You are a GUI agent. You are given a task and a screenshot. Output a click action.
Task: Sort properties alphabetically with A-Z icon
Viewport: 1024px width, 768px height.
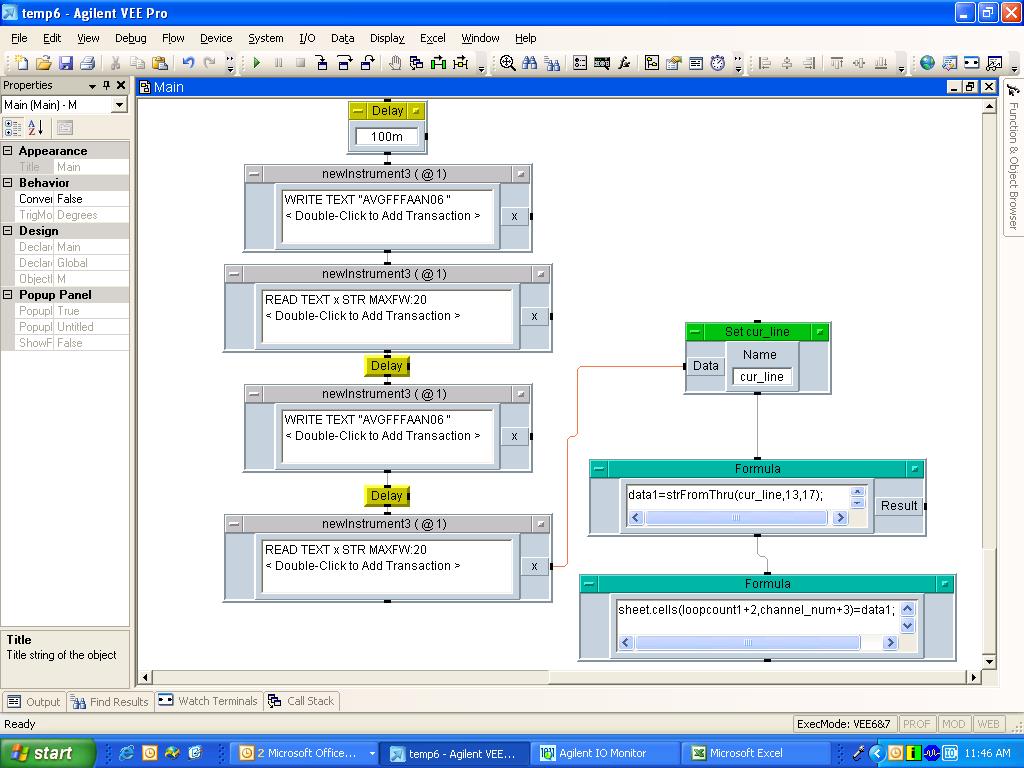(36, 127)
